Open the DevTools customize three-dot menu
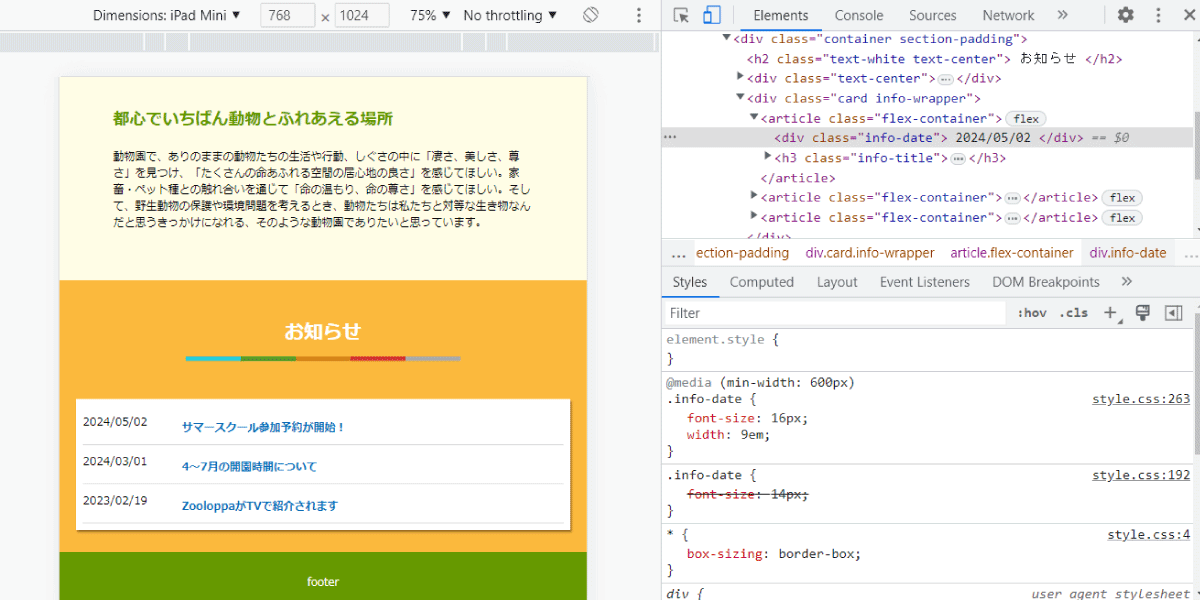This screenshot has height=600, width=1200. point(1156,15)
